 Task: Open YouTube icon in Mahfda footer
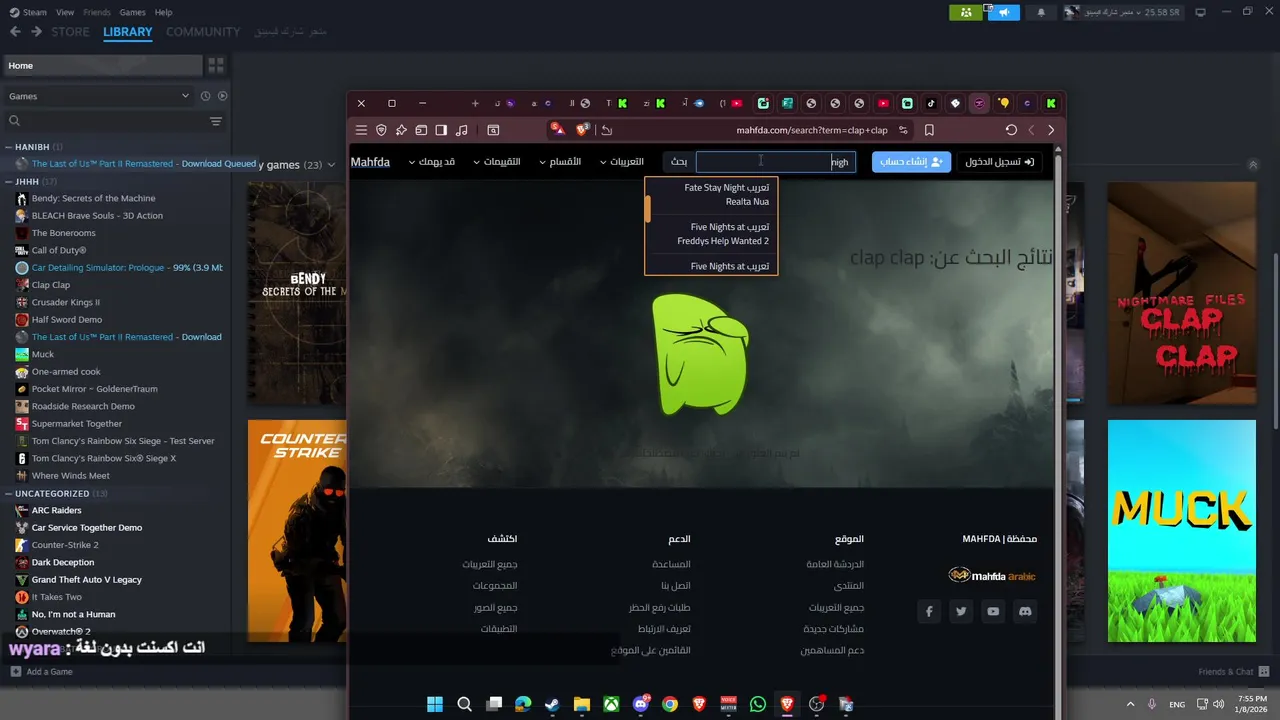(x=993, y=611)
